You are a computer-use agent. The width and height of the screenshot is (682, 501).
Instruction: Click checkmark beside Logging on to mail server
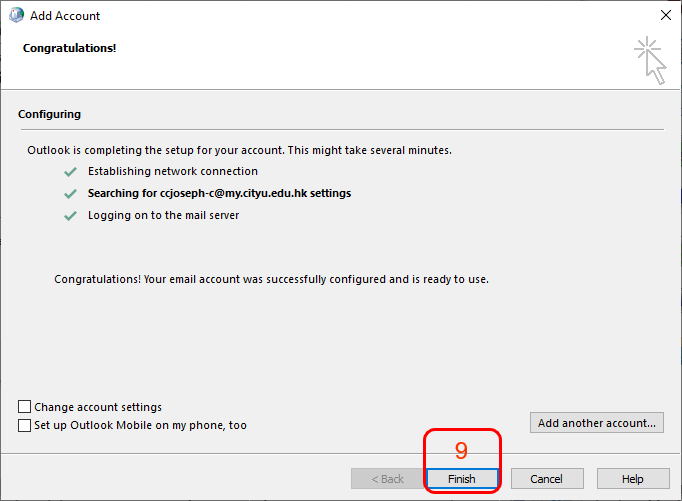click(x=70, y=216)
